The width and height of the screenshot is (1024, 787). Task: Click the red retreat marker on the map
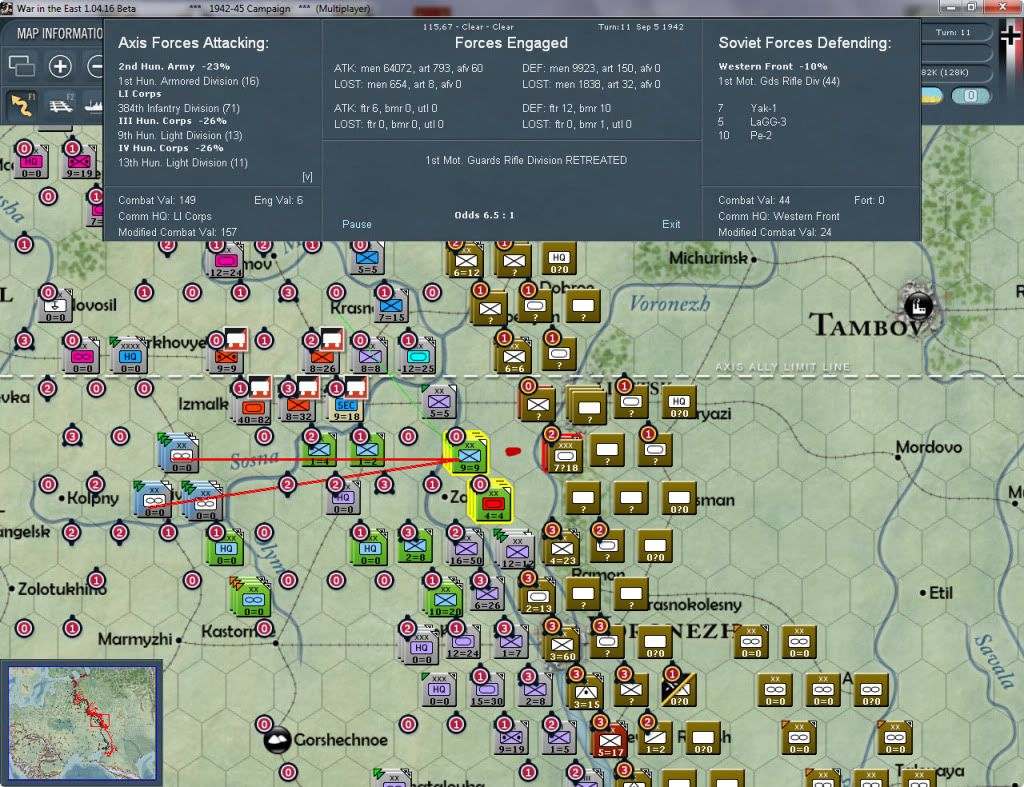click(x=513, y=451)
